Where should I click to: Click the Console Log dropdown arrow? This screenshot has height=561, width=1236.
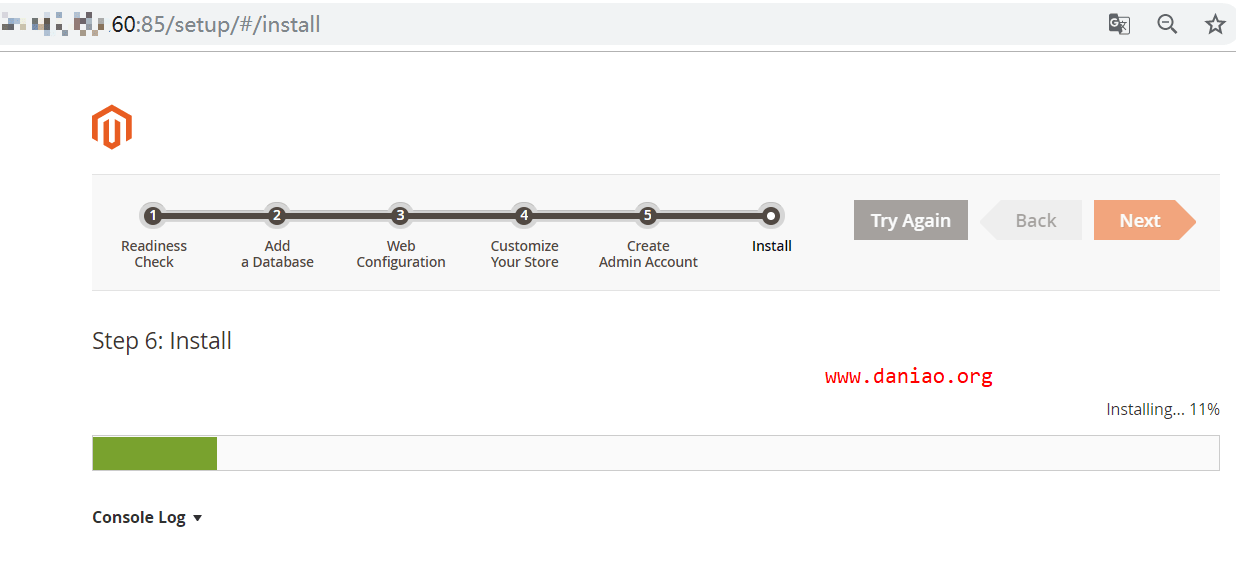coord(197,518)
